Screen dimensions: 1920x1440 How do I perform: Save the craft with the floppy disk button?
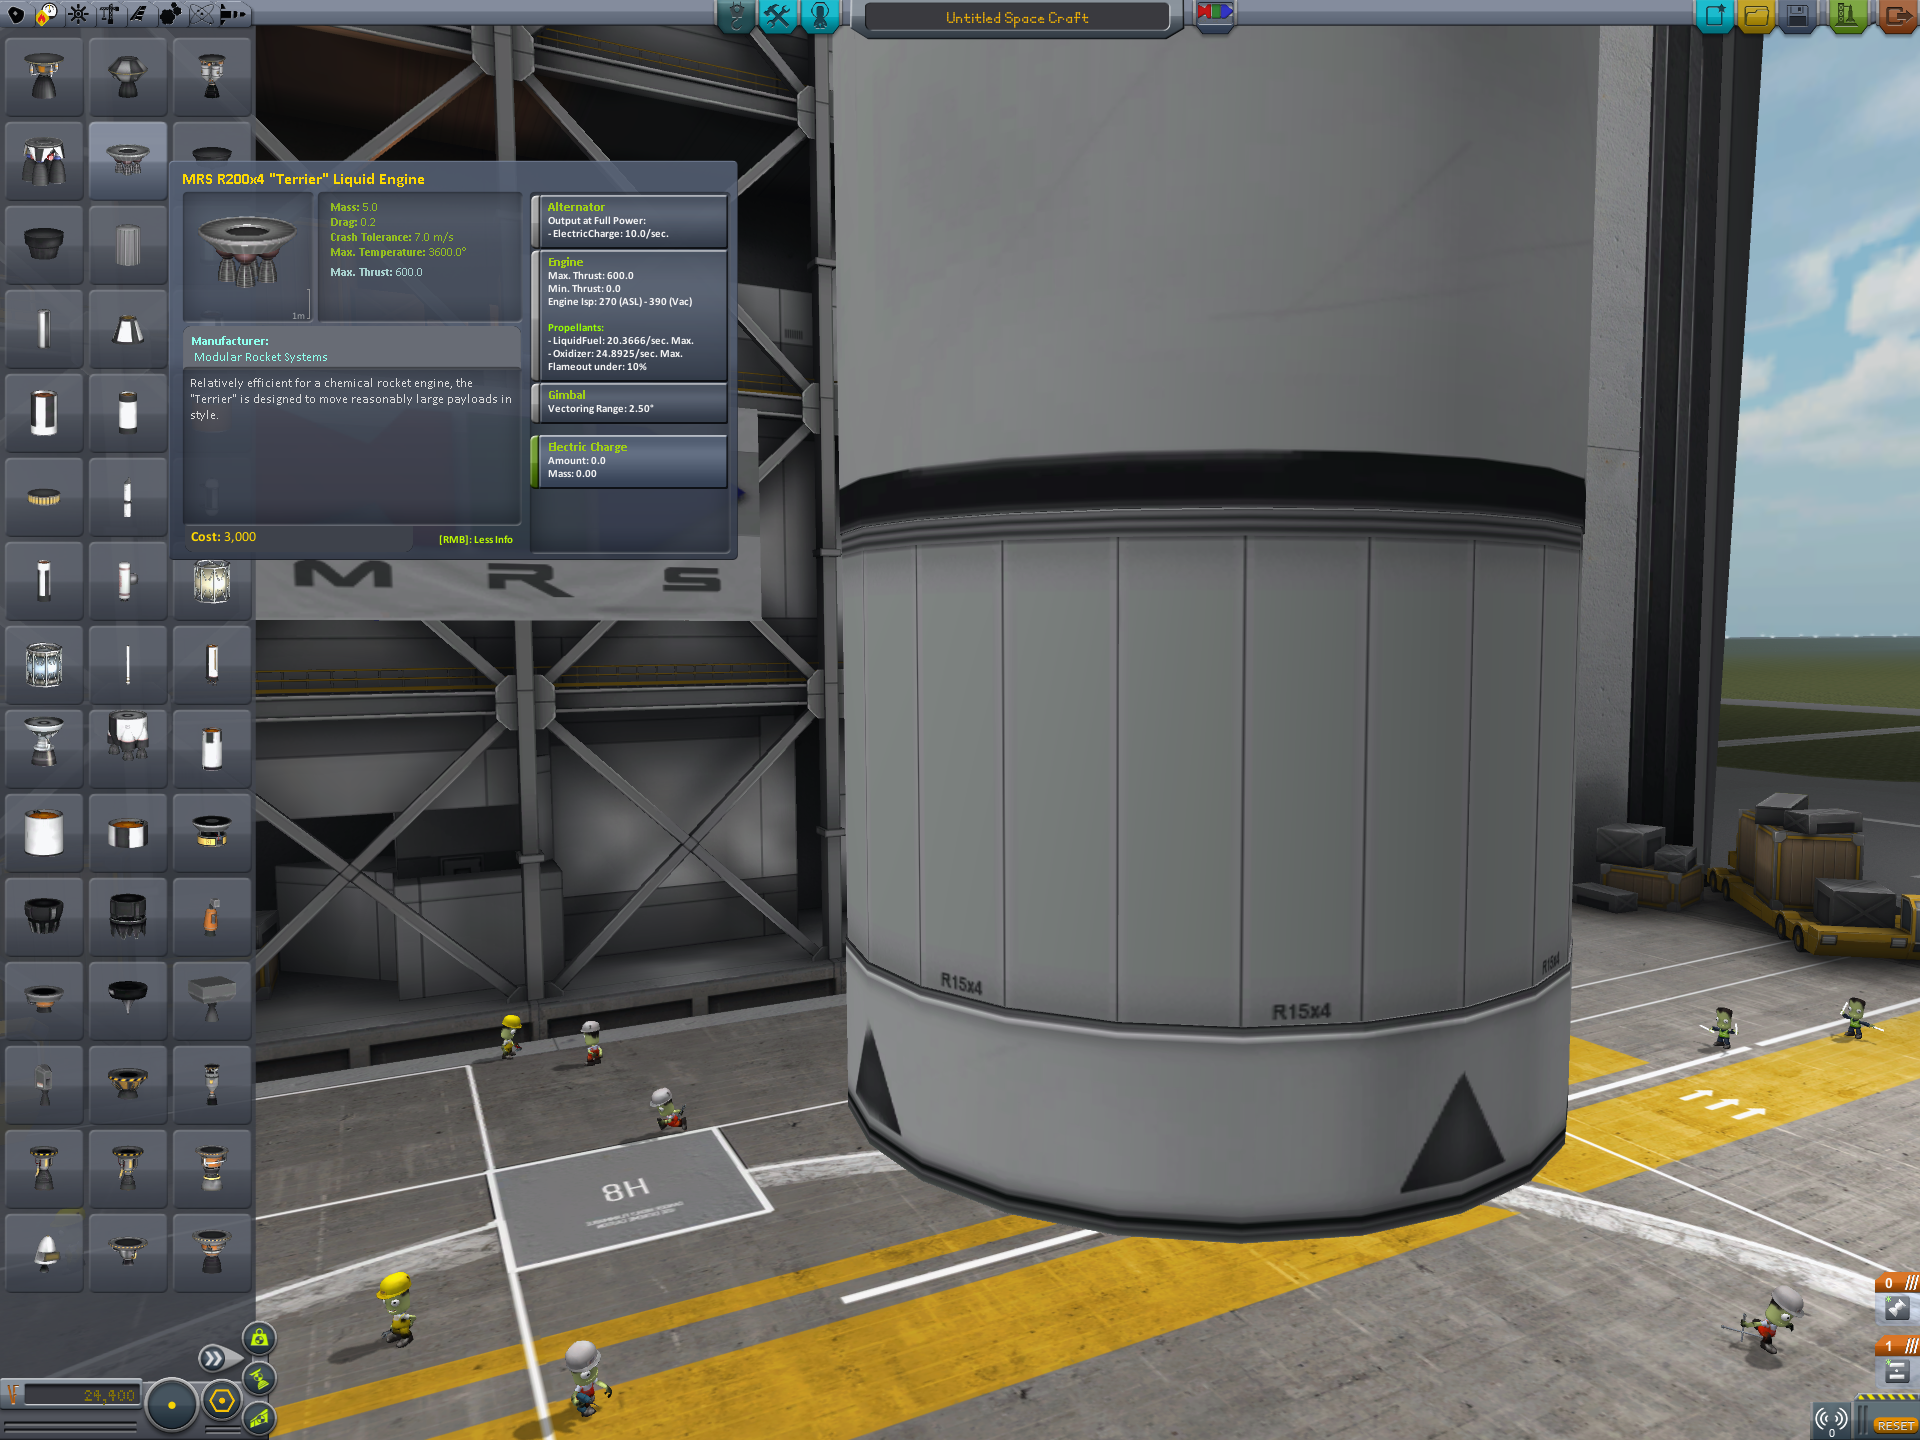(1799, 16)
